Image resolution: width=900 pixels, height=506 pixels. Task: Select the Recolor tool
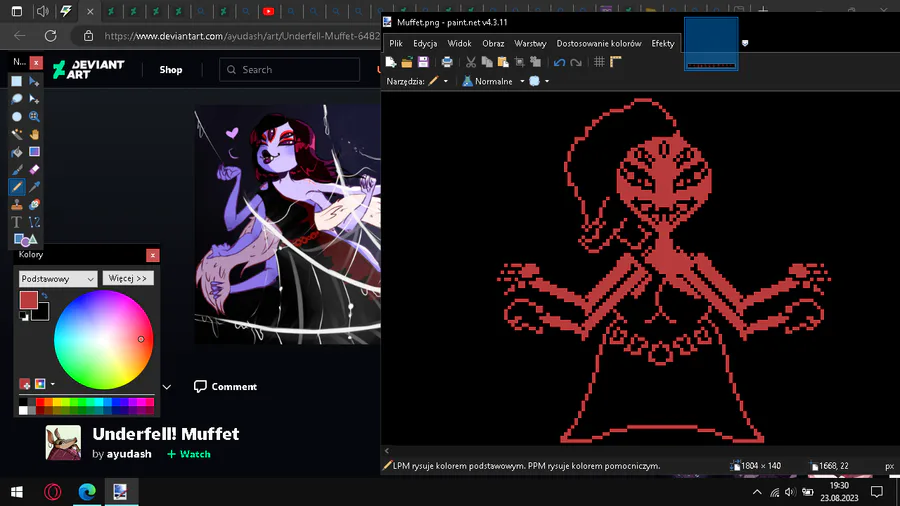click(x=34, y=204)
